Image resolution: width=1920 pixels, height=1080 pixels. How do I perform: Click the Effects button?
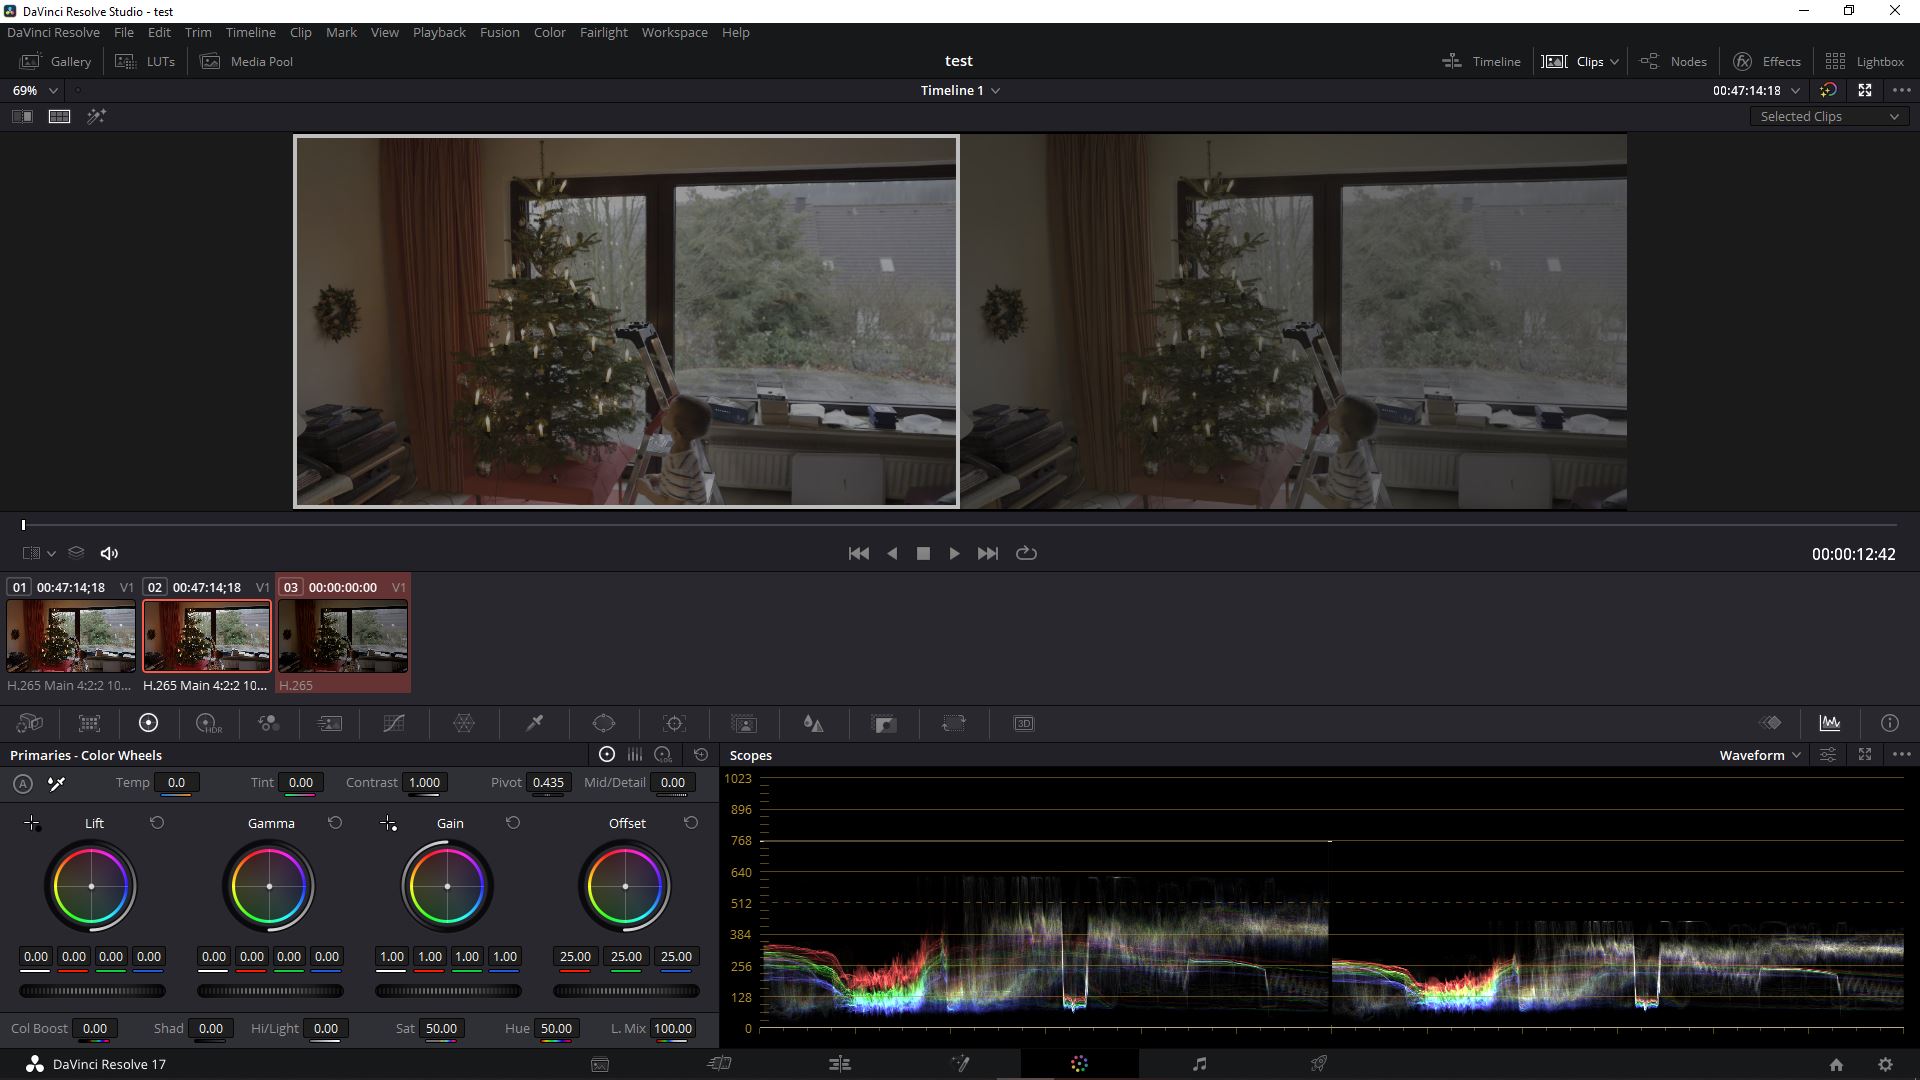pos(1770,61)
